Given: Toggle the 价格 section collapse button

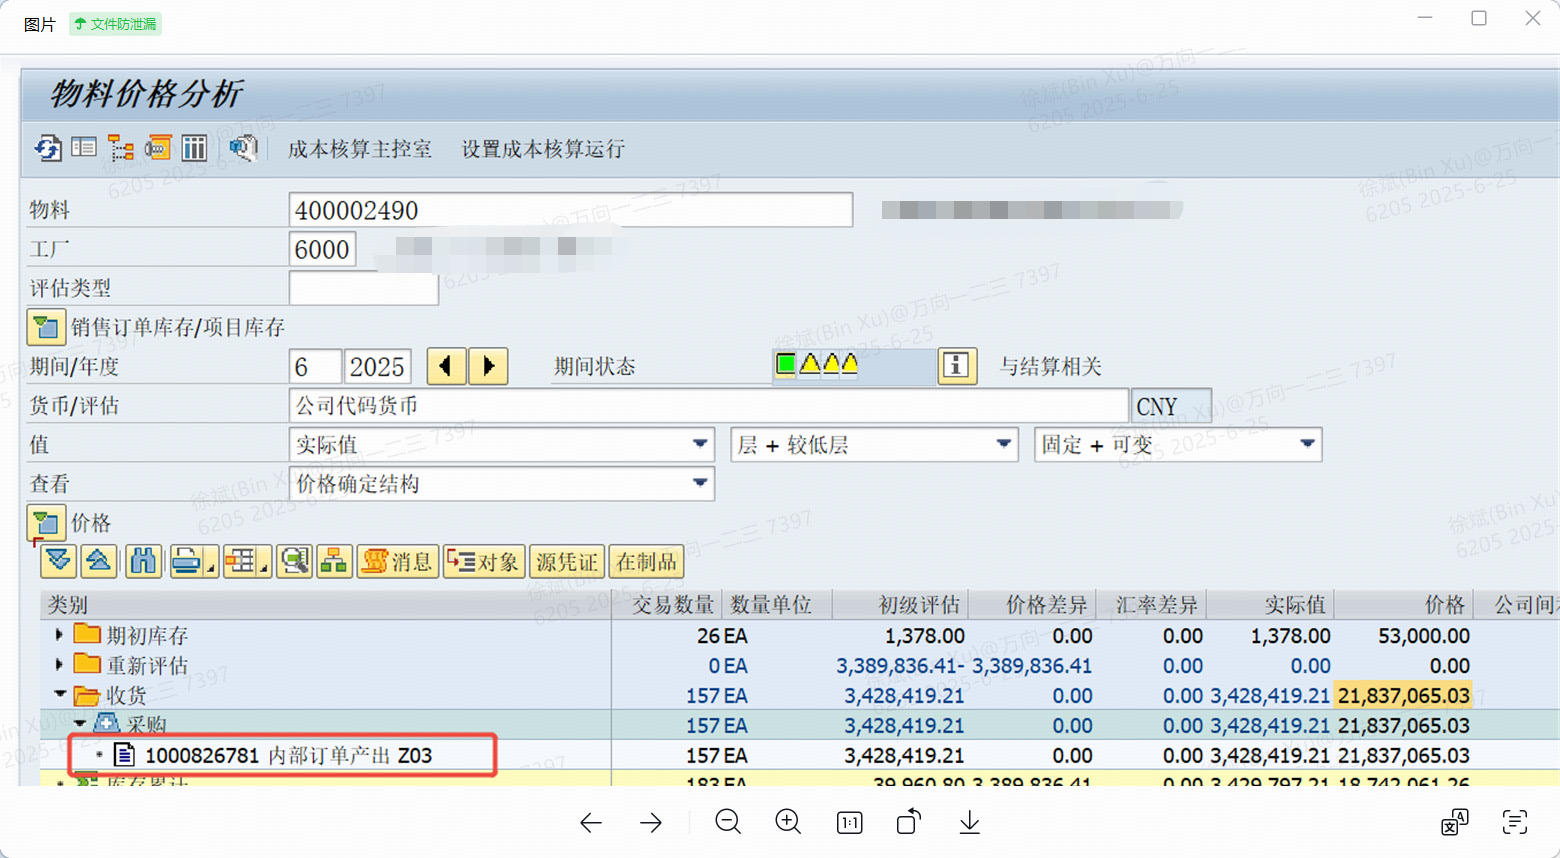Looking at the screenshot, I should pos(46,522).
